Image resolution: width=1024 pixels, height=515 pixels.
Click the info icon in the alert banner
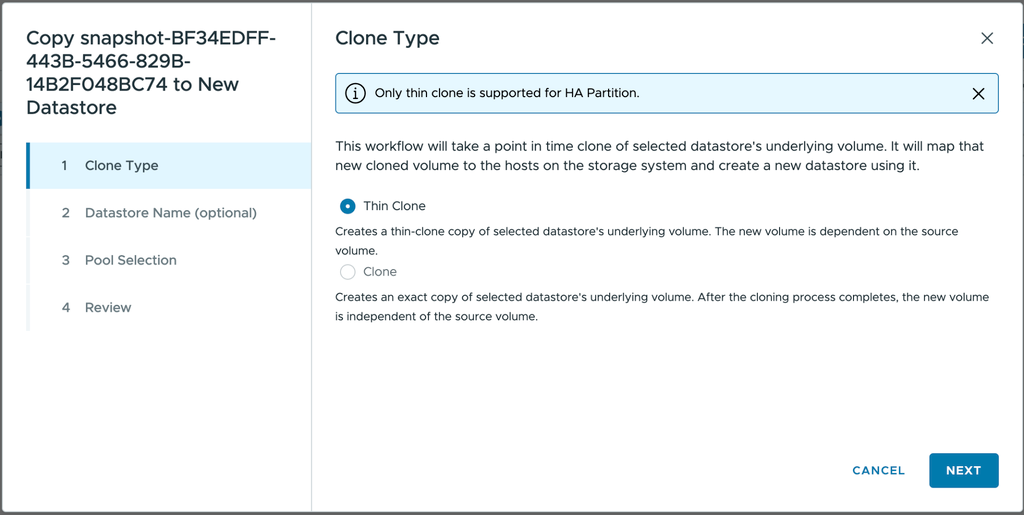pyautogui.click(x=355, y=93)
